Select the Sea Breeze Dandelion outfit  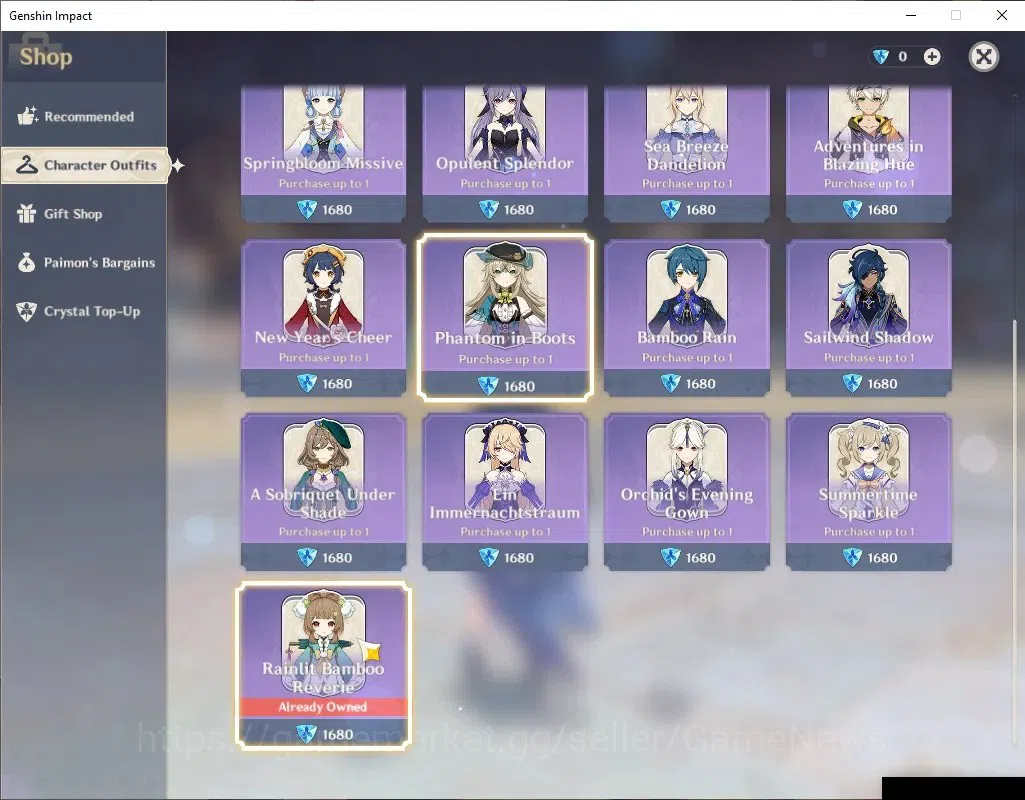click(x=686, y=154)
